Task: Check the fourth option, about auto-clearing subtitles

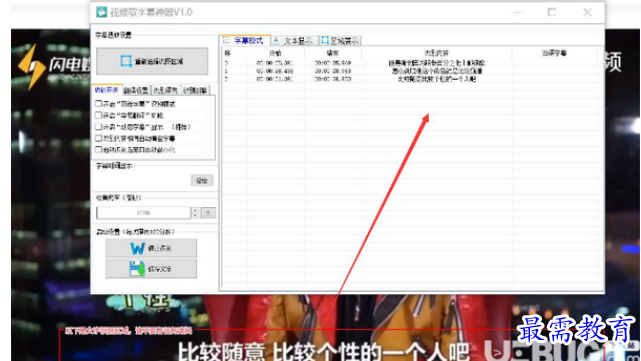Action: 98,138
